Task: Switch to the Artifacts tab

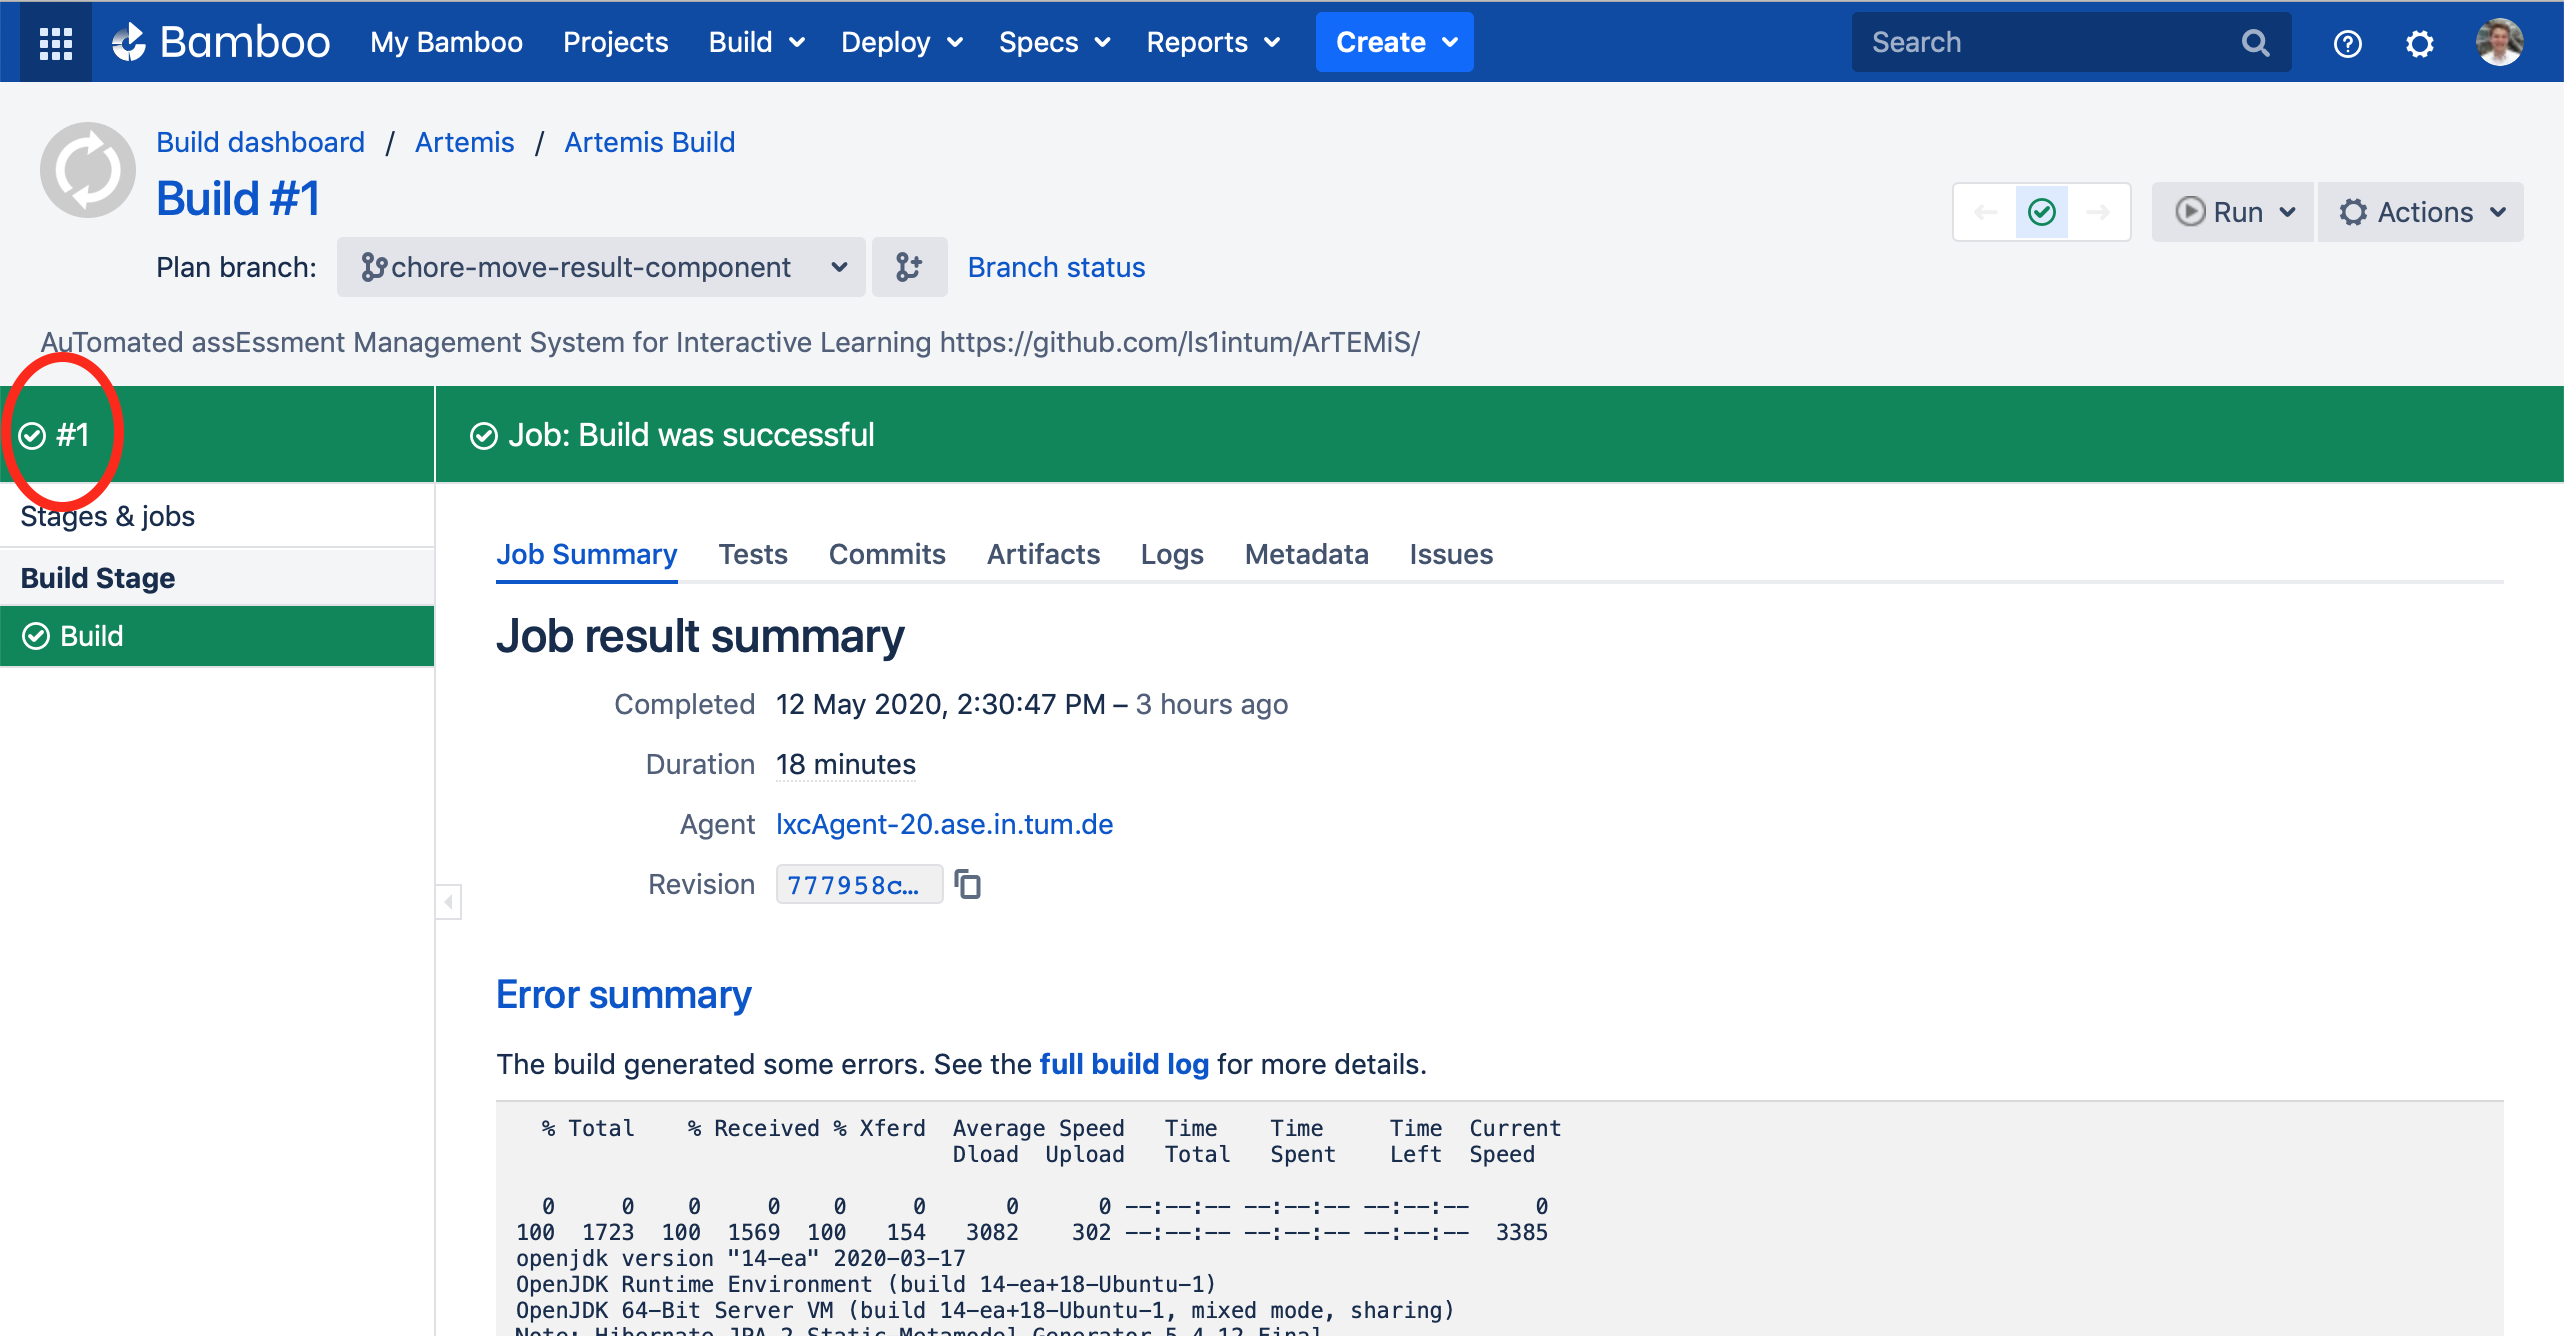Action: [x=1043, y=554]
